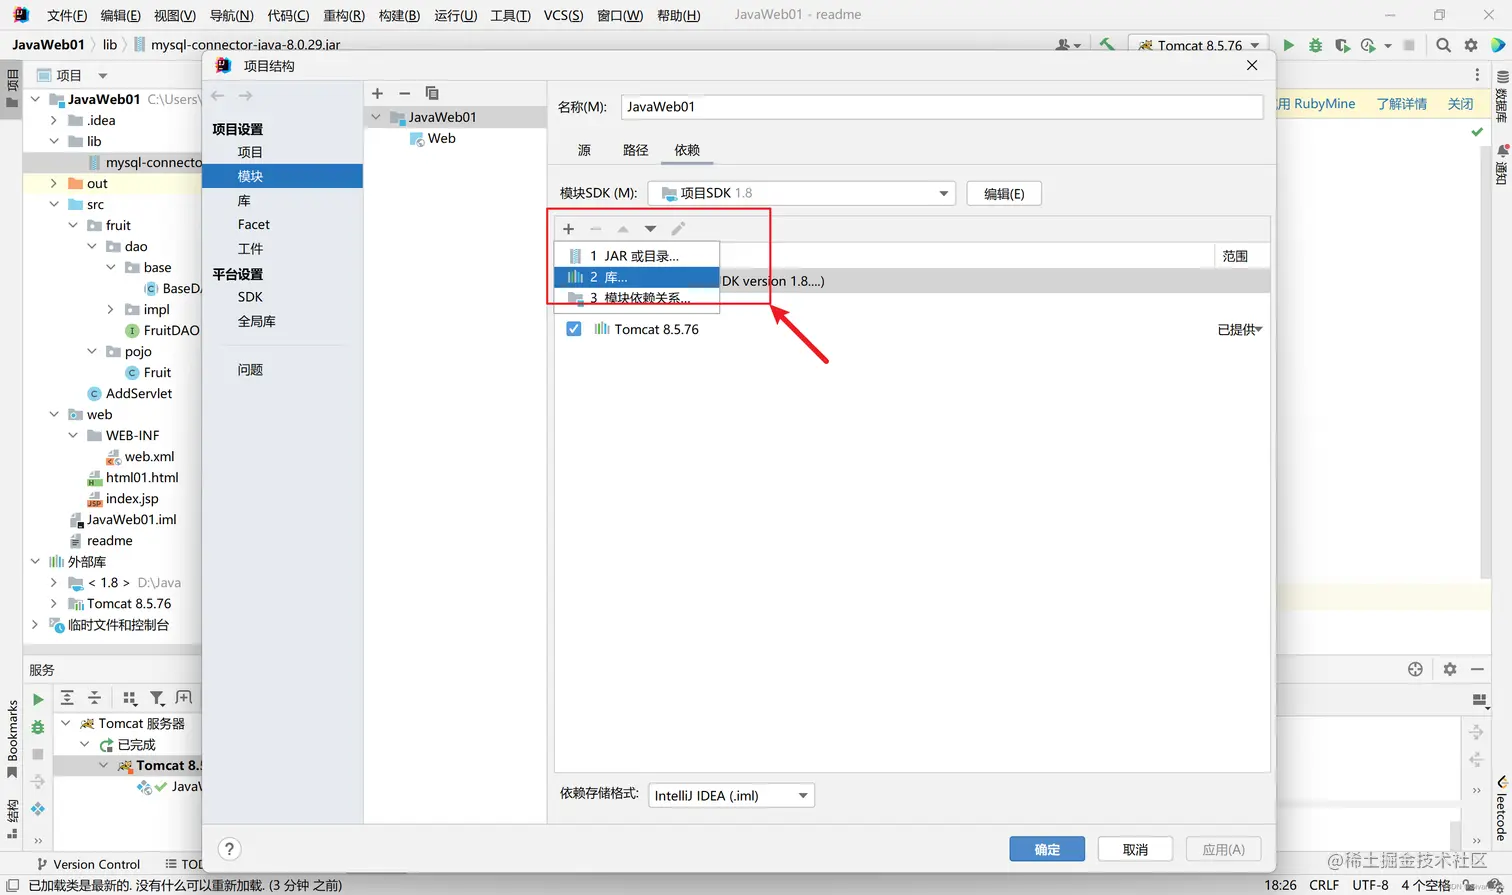Switch to the 路径 tab
This screenshot has height=895, width=1512.
635,150
